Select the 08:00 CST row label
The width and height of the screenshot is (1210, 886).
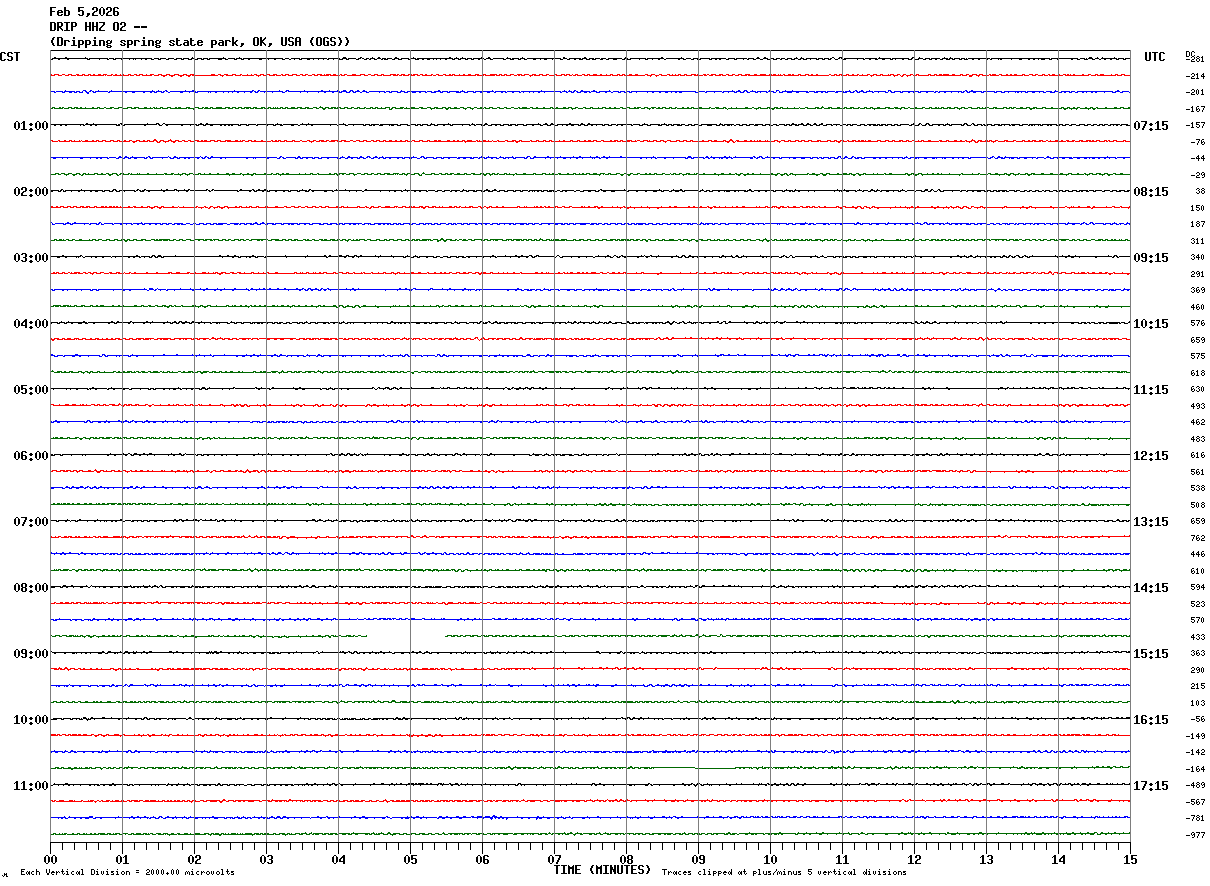coord(31,588)
